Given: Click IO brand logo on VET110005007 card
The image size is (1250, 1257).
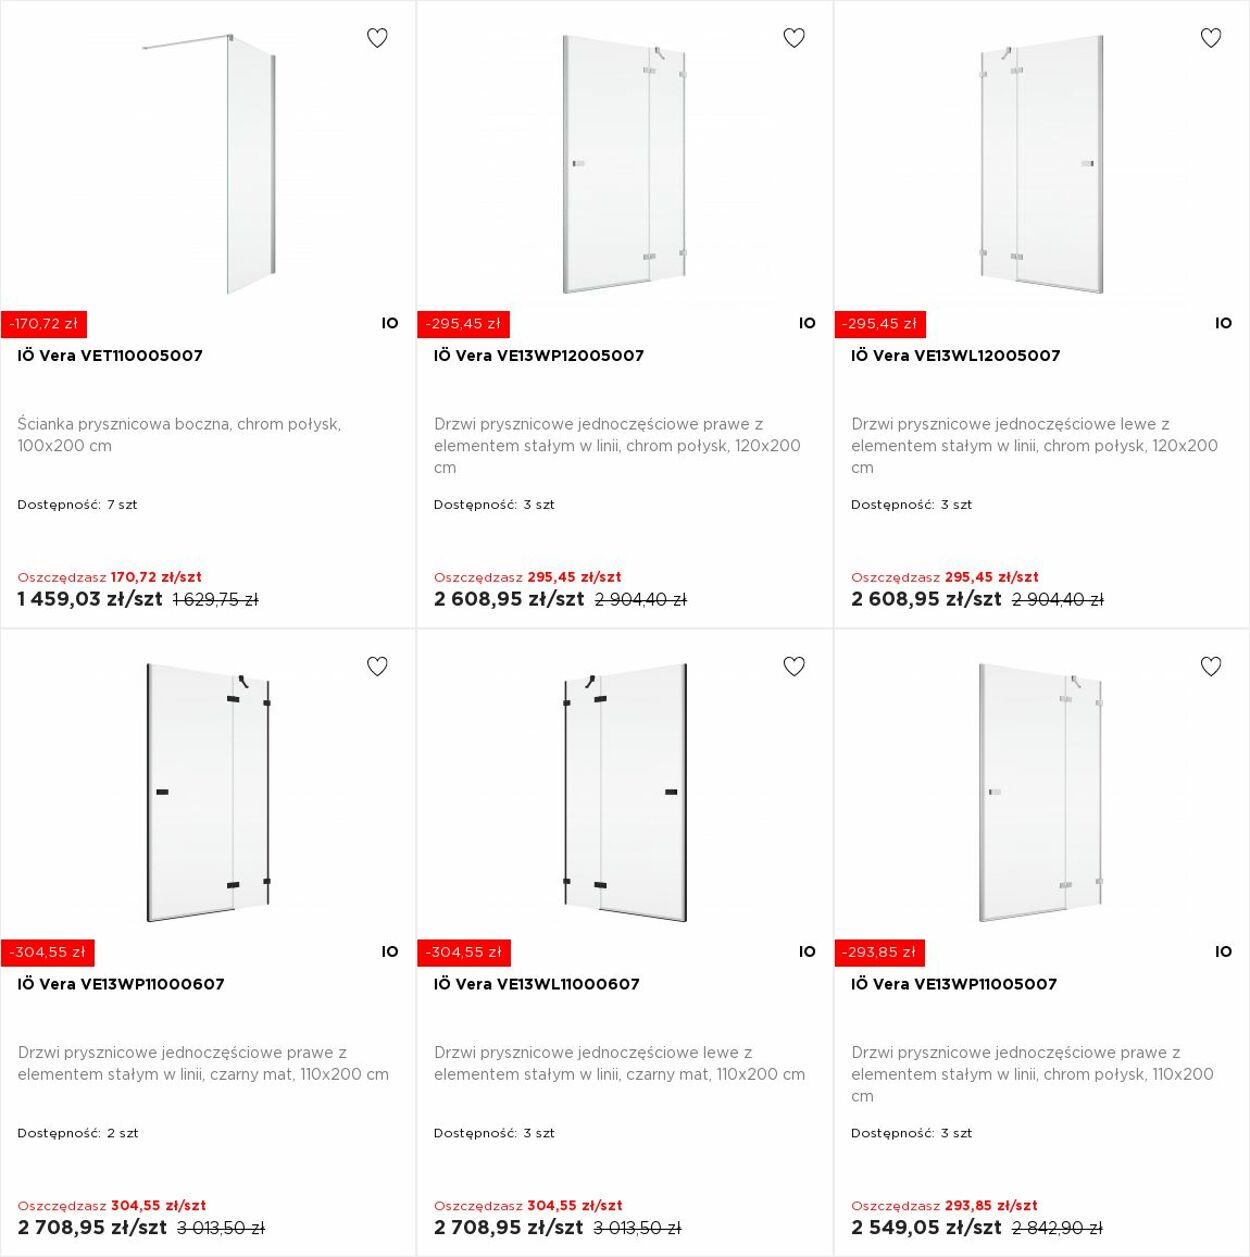Looking at the screenshot, I should (390, 323).
